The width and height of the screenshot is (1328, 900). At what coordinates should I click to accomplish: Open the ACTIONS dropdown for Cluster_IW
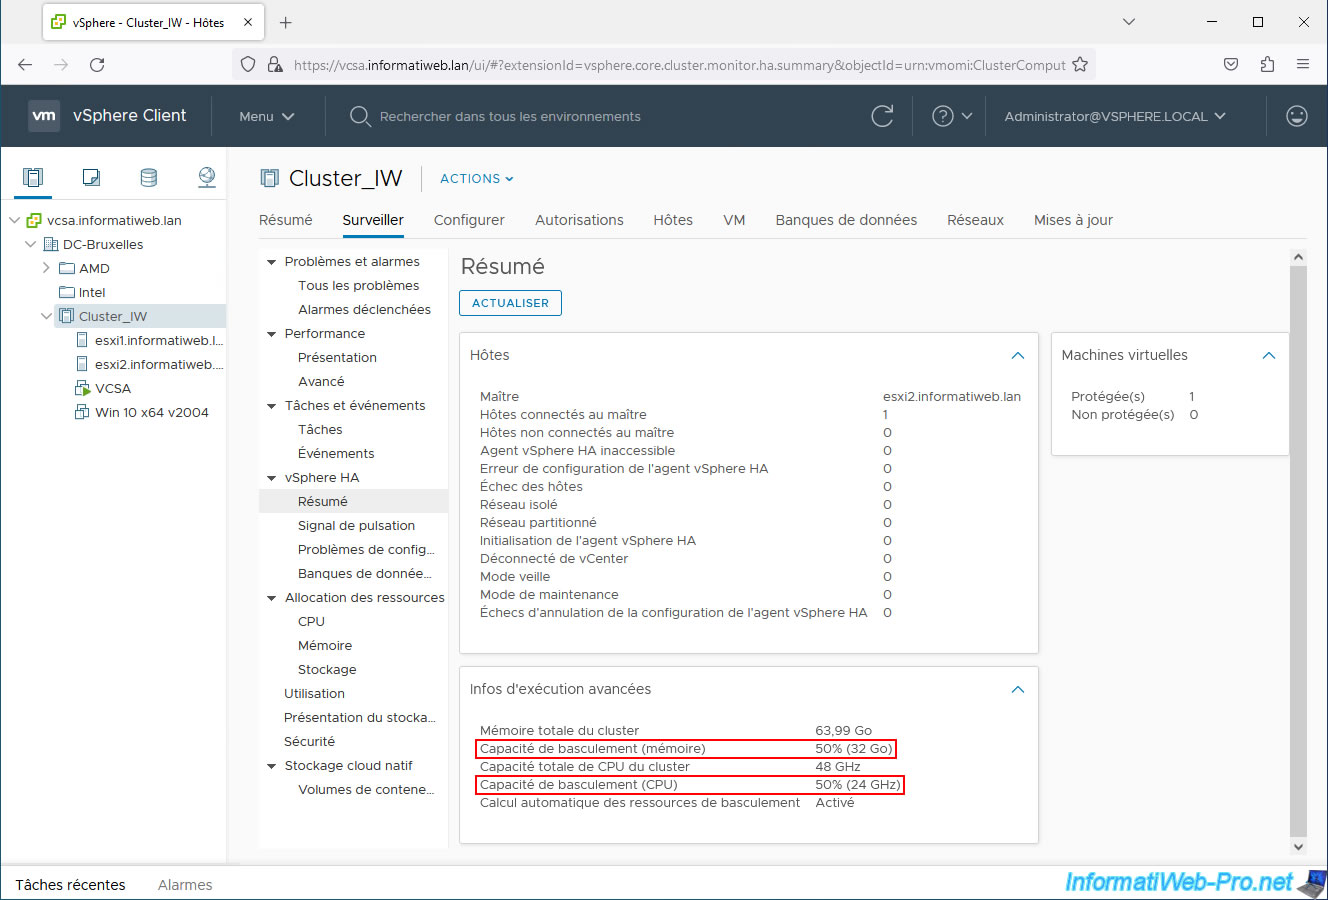point(477,179)
